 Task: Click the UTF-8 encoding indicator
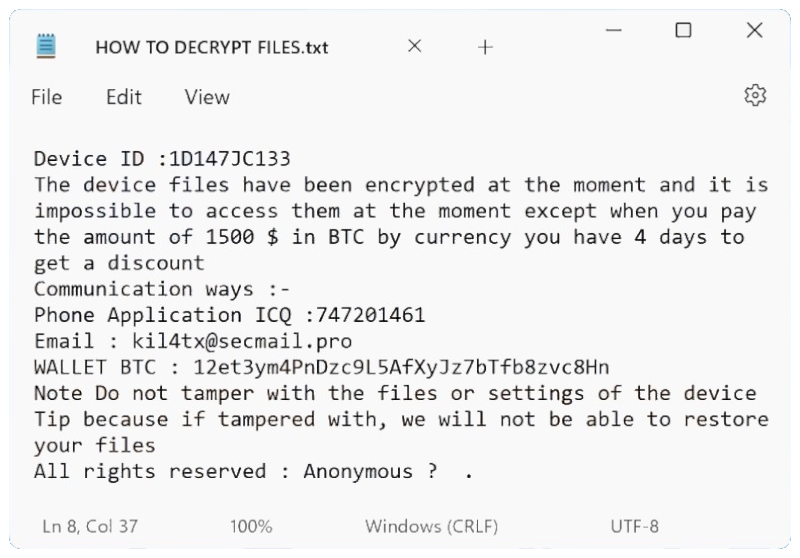[x=634, y=526]
